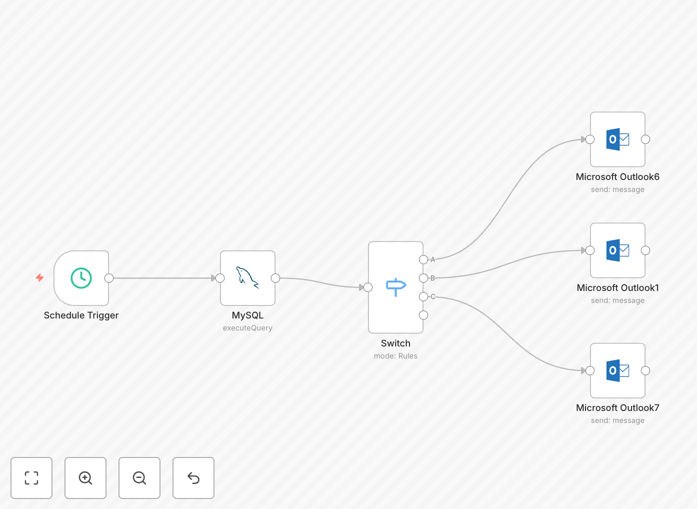The image size is (697, 509).
Task: Open the Microsoft Outlook1 node
Action: click(x=617, y=250)
